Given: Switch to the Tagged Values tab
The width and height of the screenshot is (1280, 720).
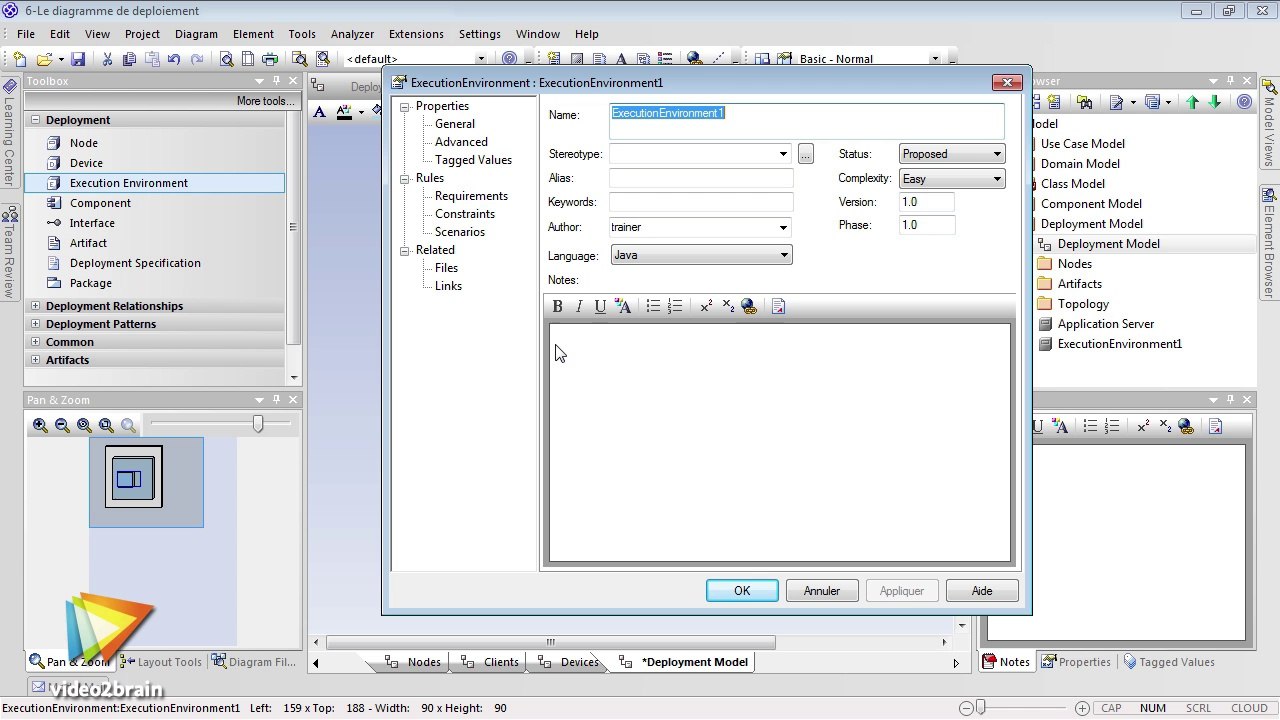Looking at the screenshot, I should (1168, 662).
